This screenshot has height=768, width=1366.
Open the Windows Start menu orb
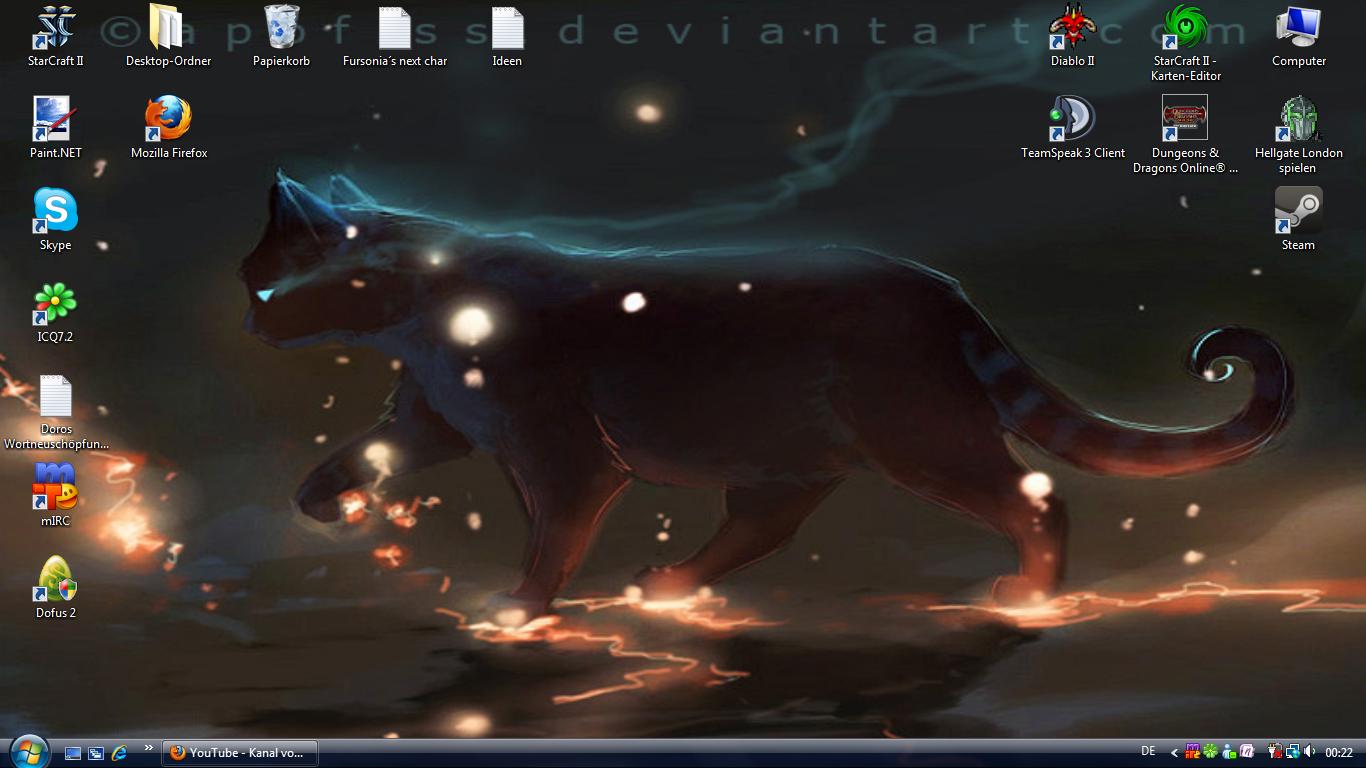(x=29, y=750)
